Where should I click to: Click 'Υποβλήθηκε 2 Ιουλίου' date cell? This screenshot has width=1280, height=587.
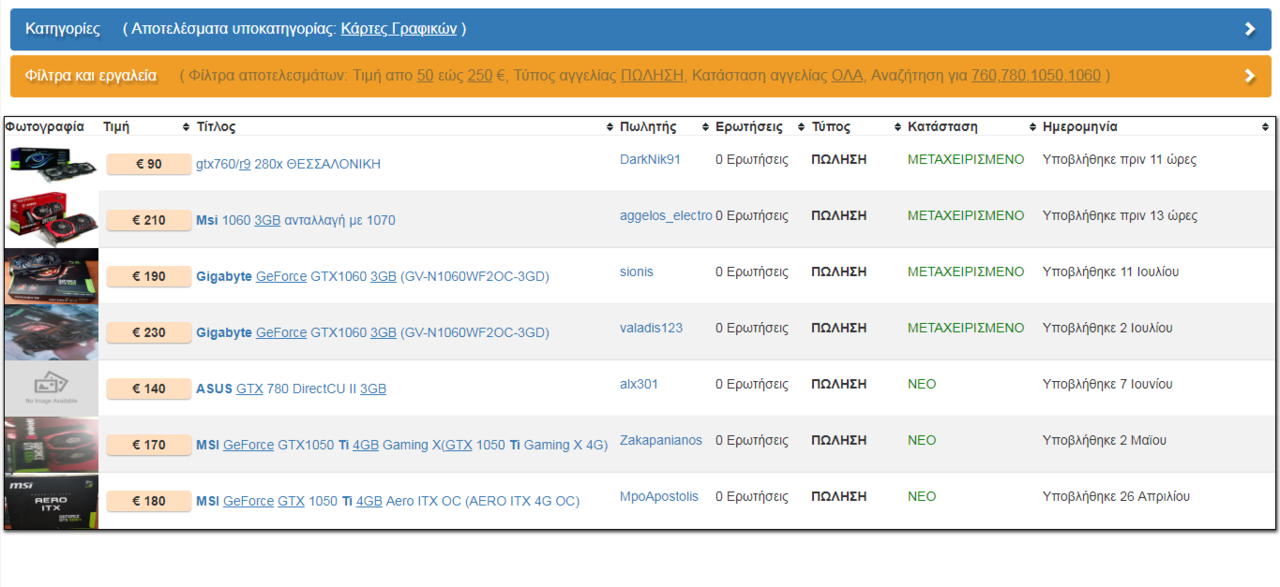(1107, 327)
